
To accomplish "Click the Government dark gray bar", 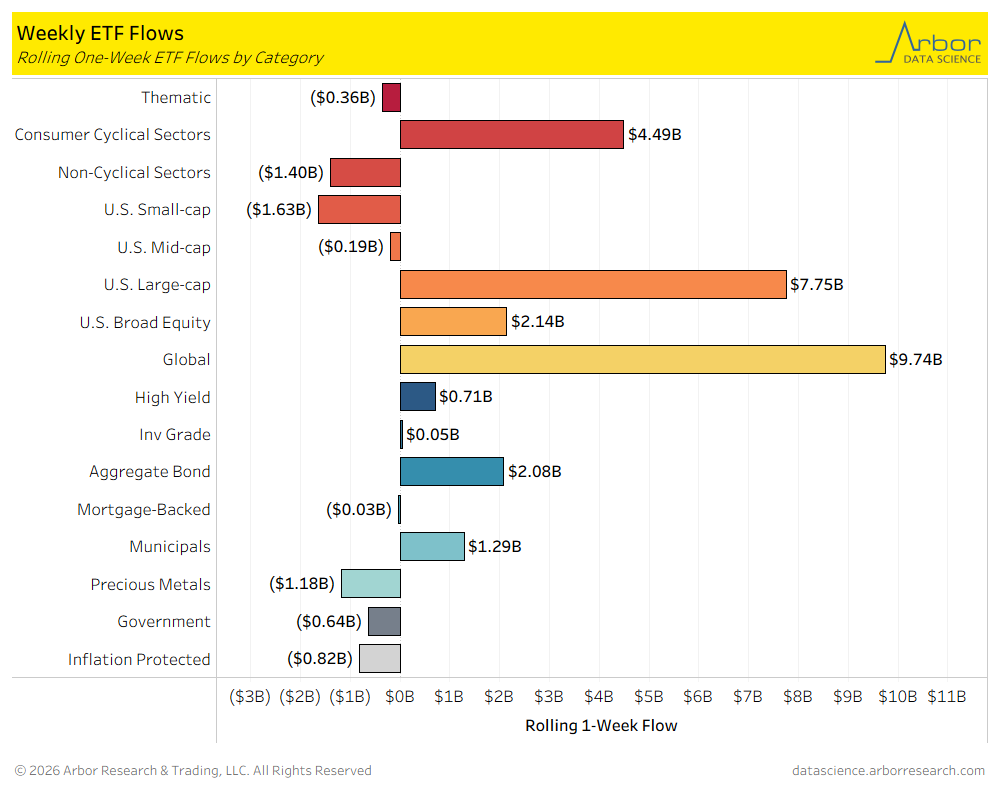I will [384, 621].
